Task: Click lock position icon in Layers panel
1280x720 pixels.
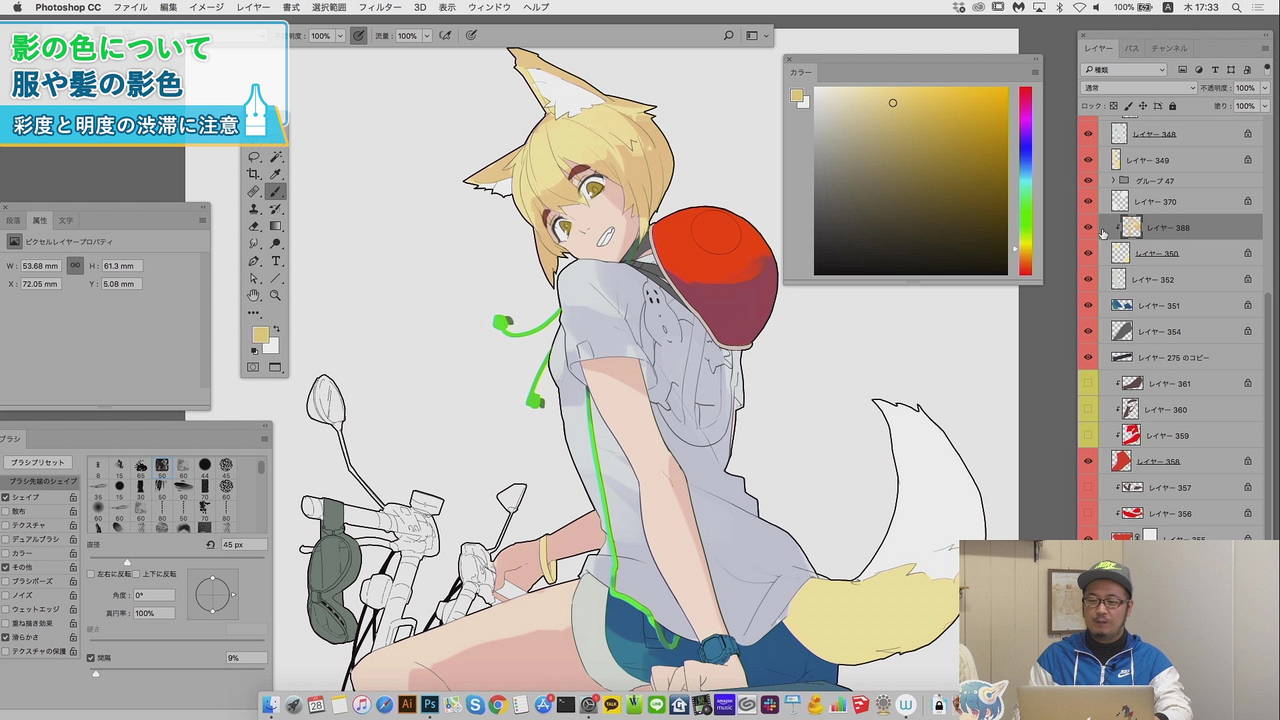Action: 1145,106
